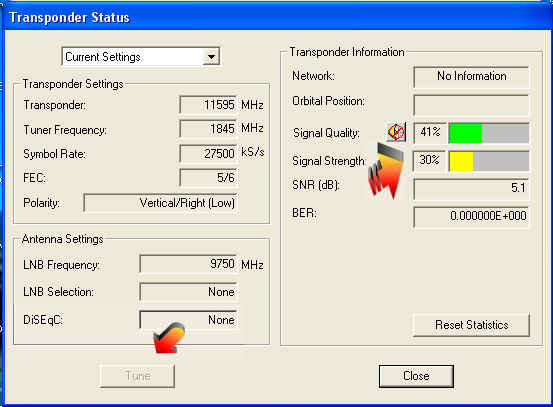Select the FEC 5/6 field
553x407 pixels.
[208, 177]
